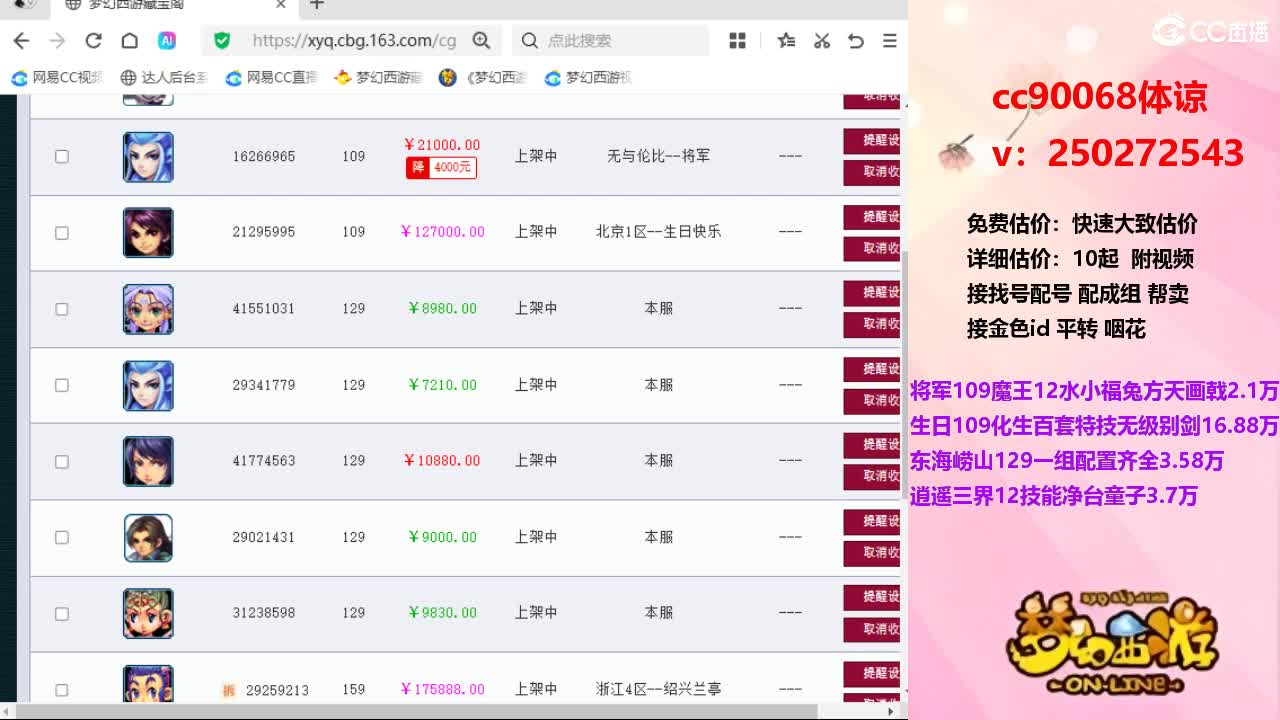Click the price ¥175888.00
Screen dimensions: 1280x720
click(442, 690)
